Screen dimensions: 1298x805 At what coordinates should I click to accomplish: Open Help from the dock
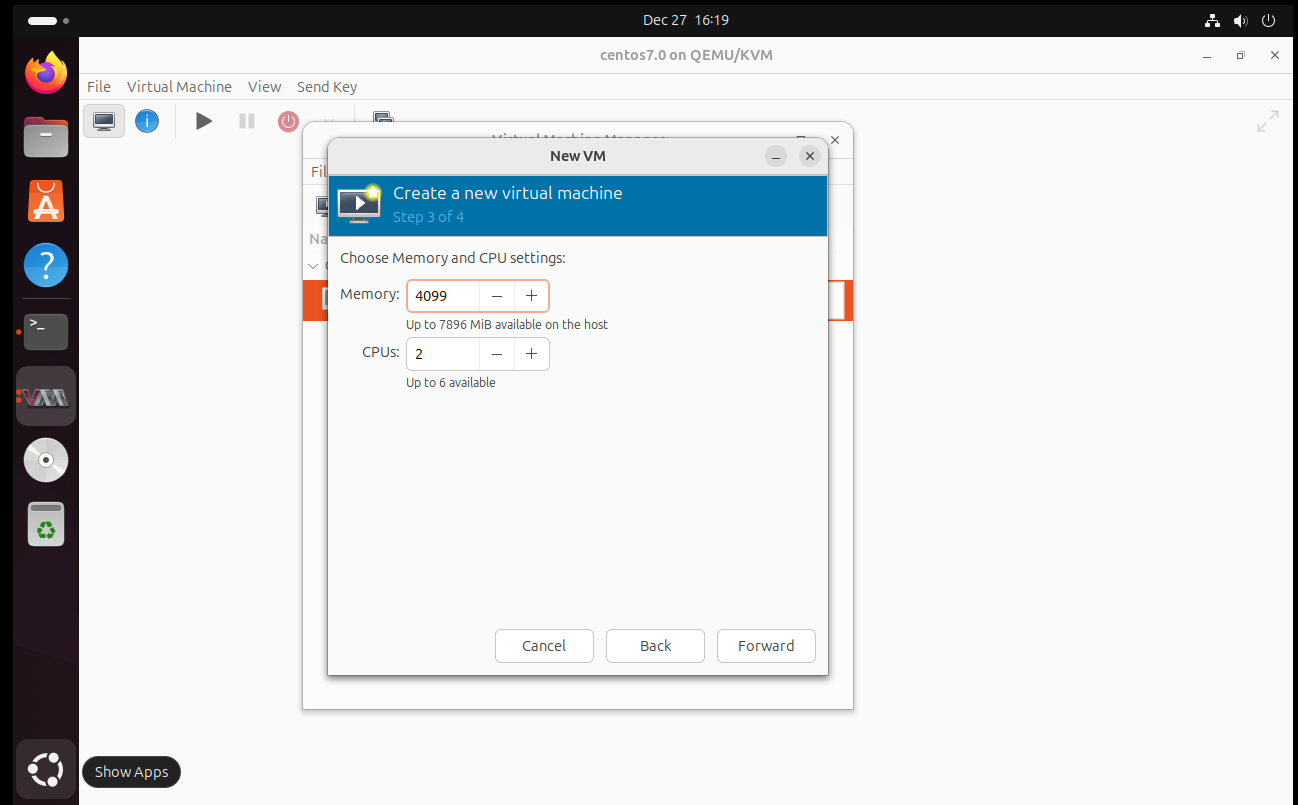(x=46, y=266)
